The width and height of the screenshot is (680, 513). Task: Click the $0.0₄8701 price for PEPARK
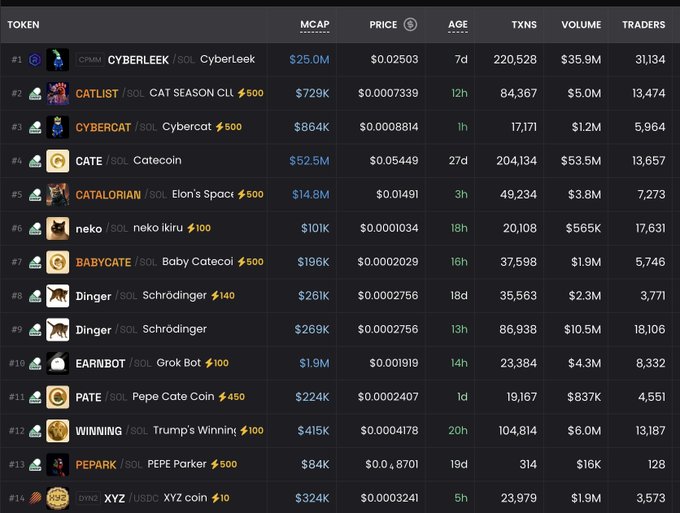coord(392,464)
